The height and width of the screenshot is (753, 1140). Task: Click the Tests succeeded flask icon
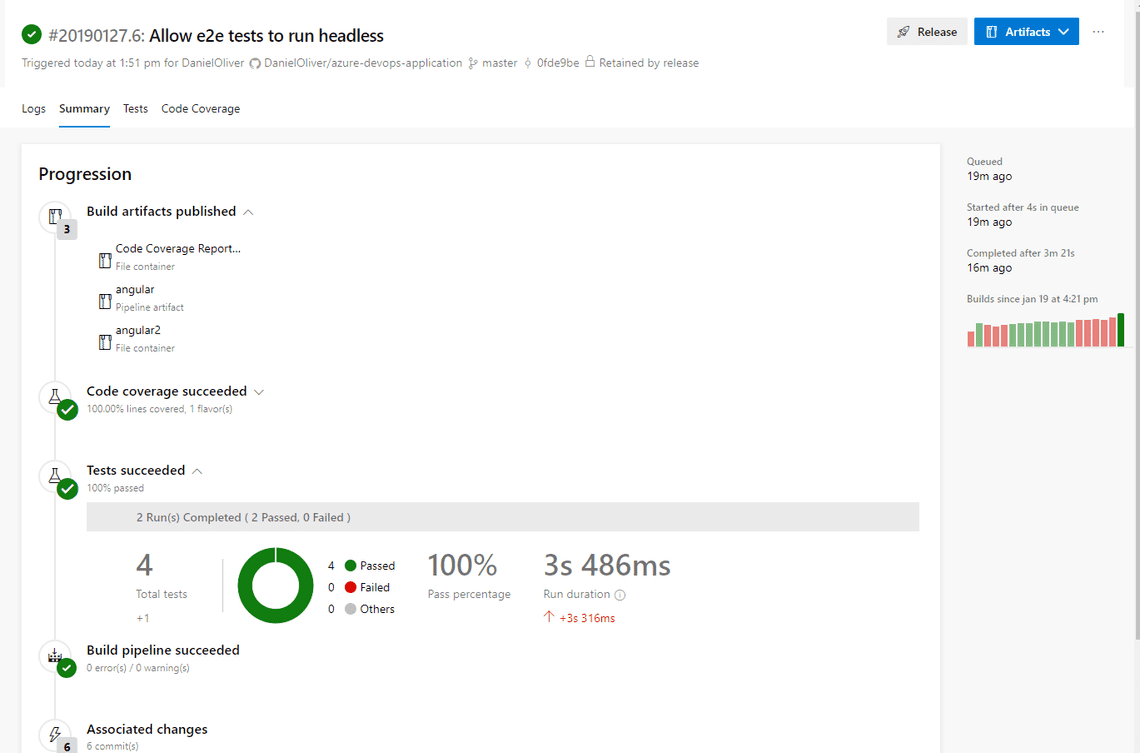(55, 476)
